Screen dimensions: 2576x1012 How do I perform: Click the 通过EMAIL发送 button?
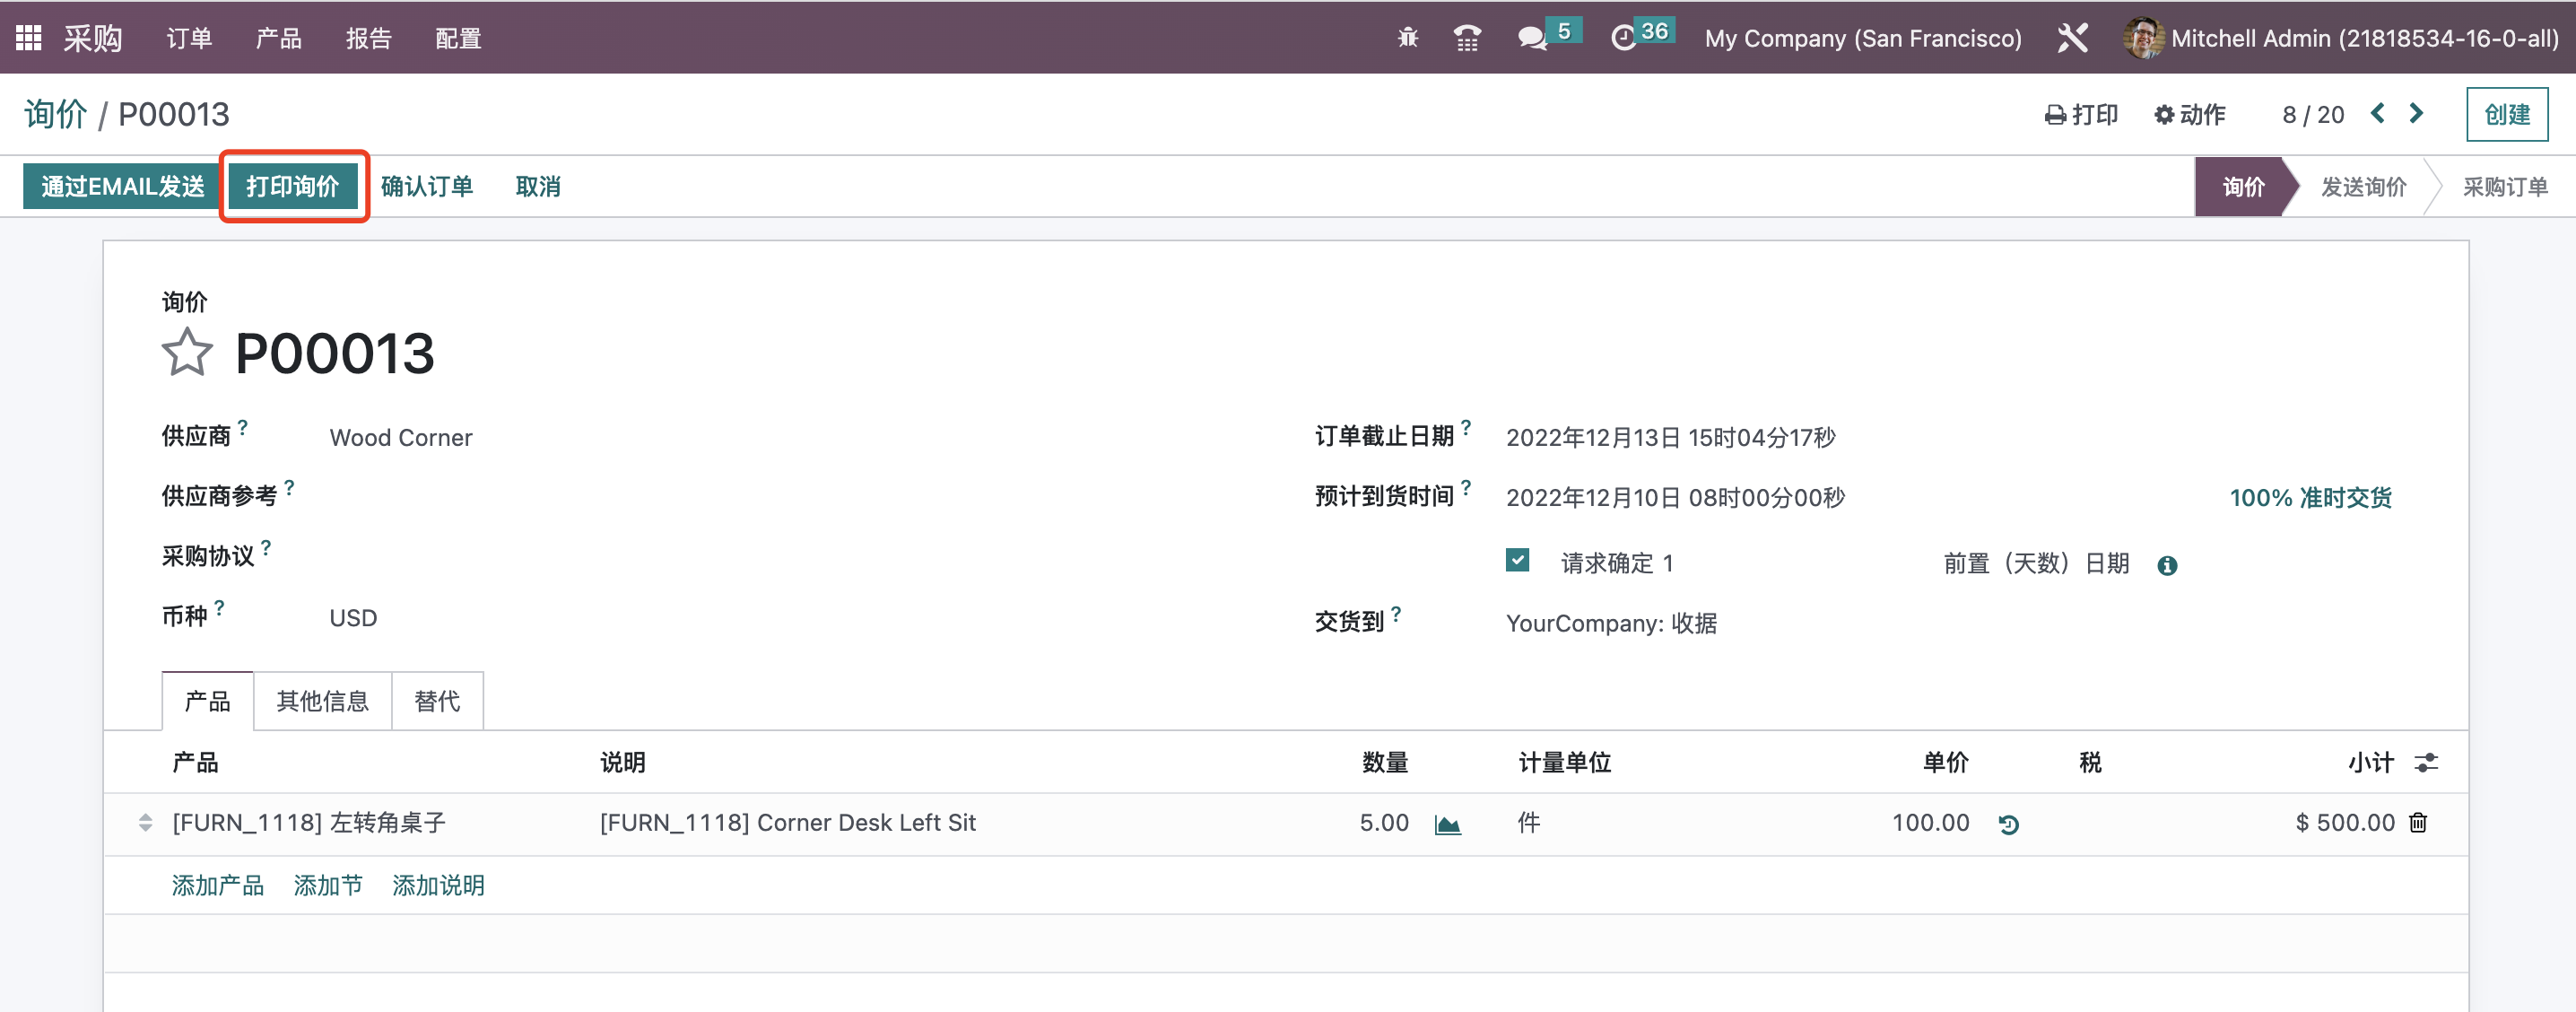pyautogui.click(x=122, y=186)
